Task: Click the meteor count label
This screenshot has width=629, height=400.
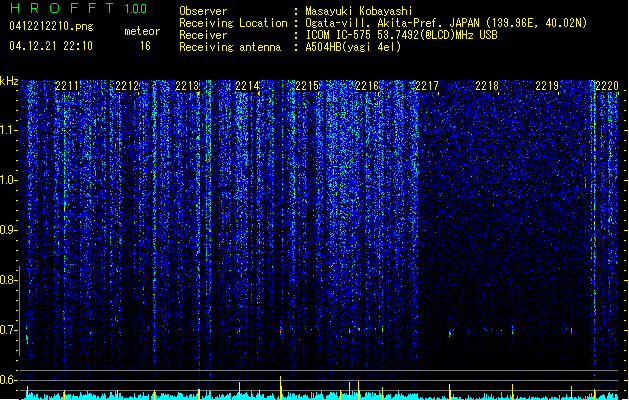Action: [x=142, y=31]
